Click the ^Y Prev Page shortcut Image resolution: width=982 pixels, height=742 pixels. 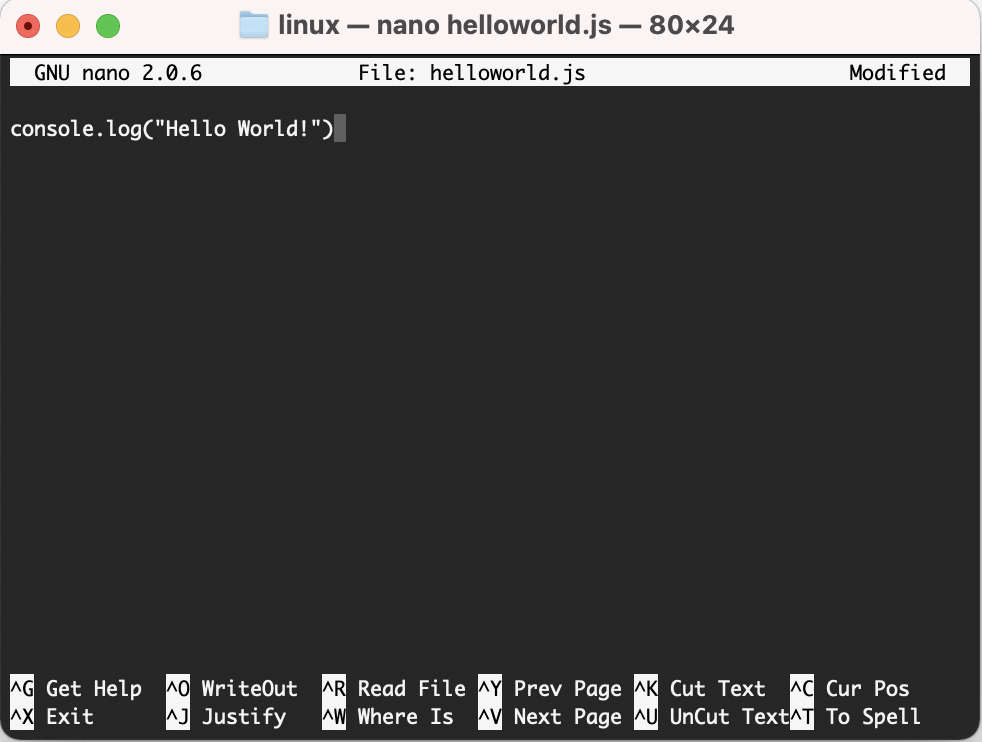tap(550, 688)
